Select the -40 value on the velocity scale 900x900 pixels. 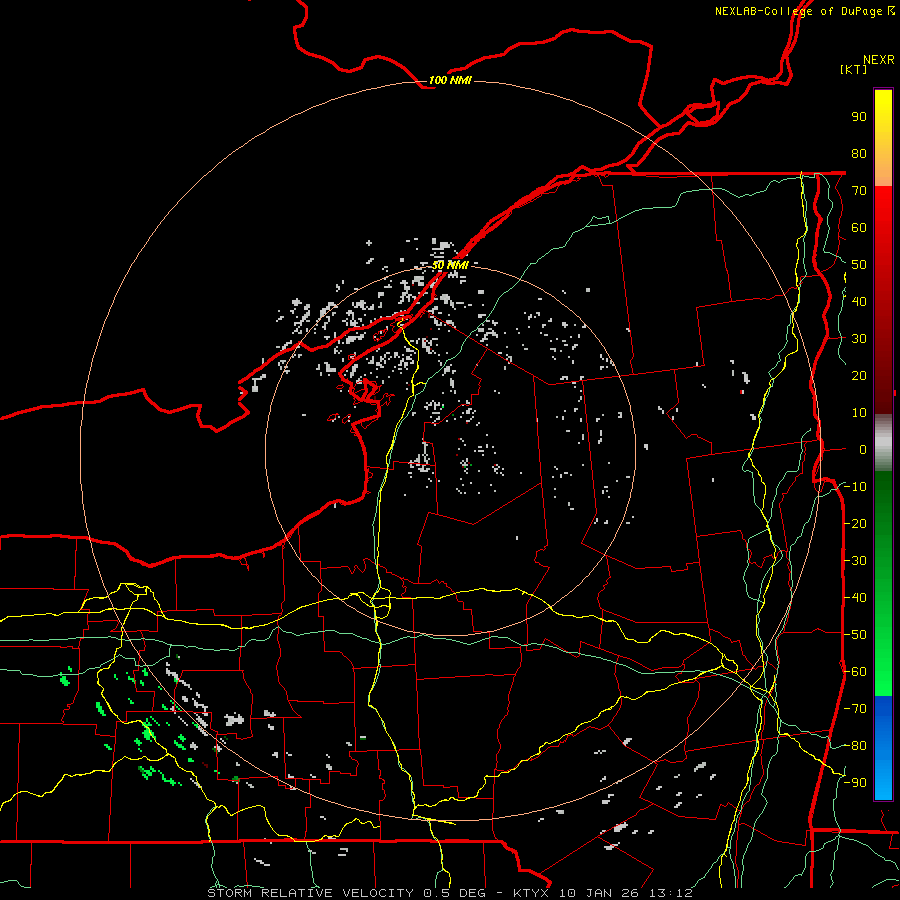tap(855, 598)
